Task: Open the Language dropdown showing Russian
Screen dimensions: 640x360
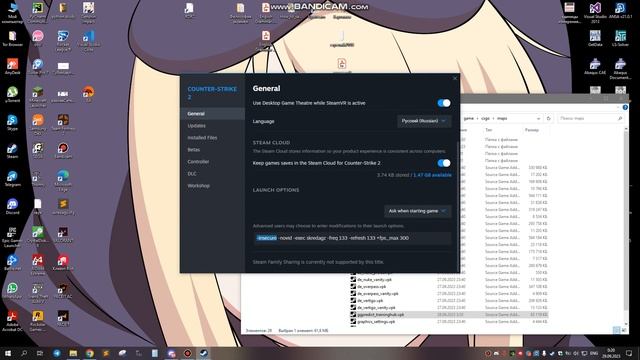Action: click(x=424, y=121)
